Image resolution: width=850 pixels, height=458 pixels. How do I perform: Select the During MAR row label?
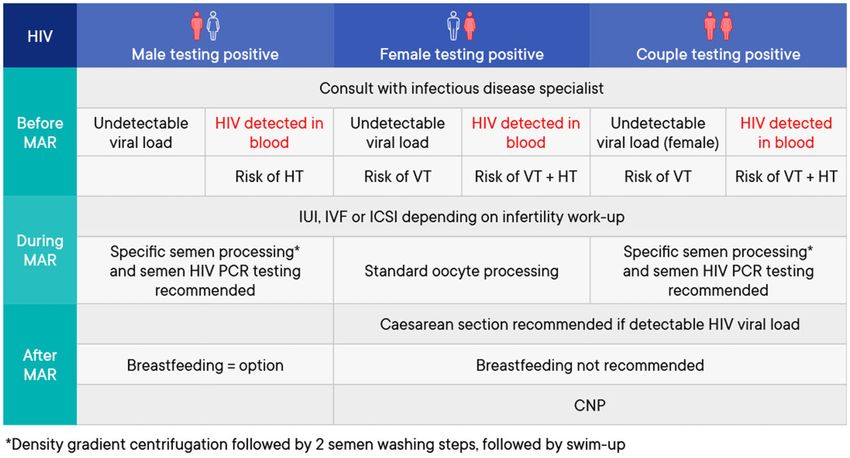[x=40, y=250]
